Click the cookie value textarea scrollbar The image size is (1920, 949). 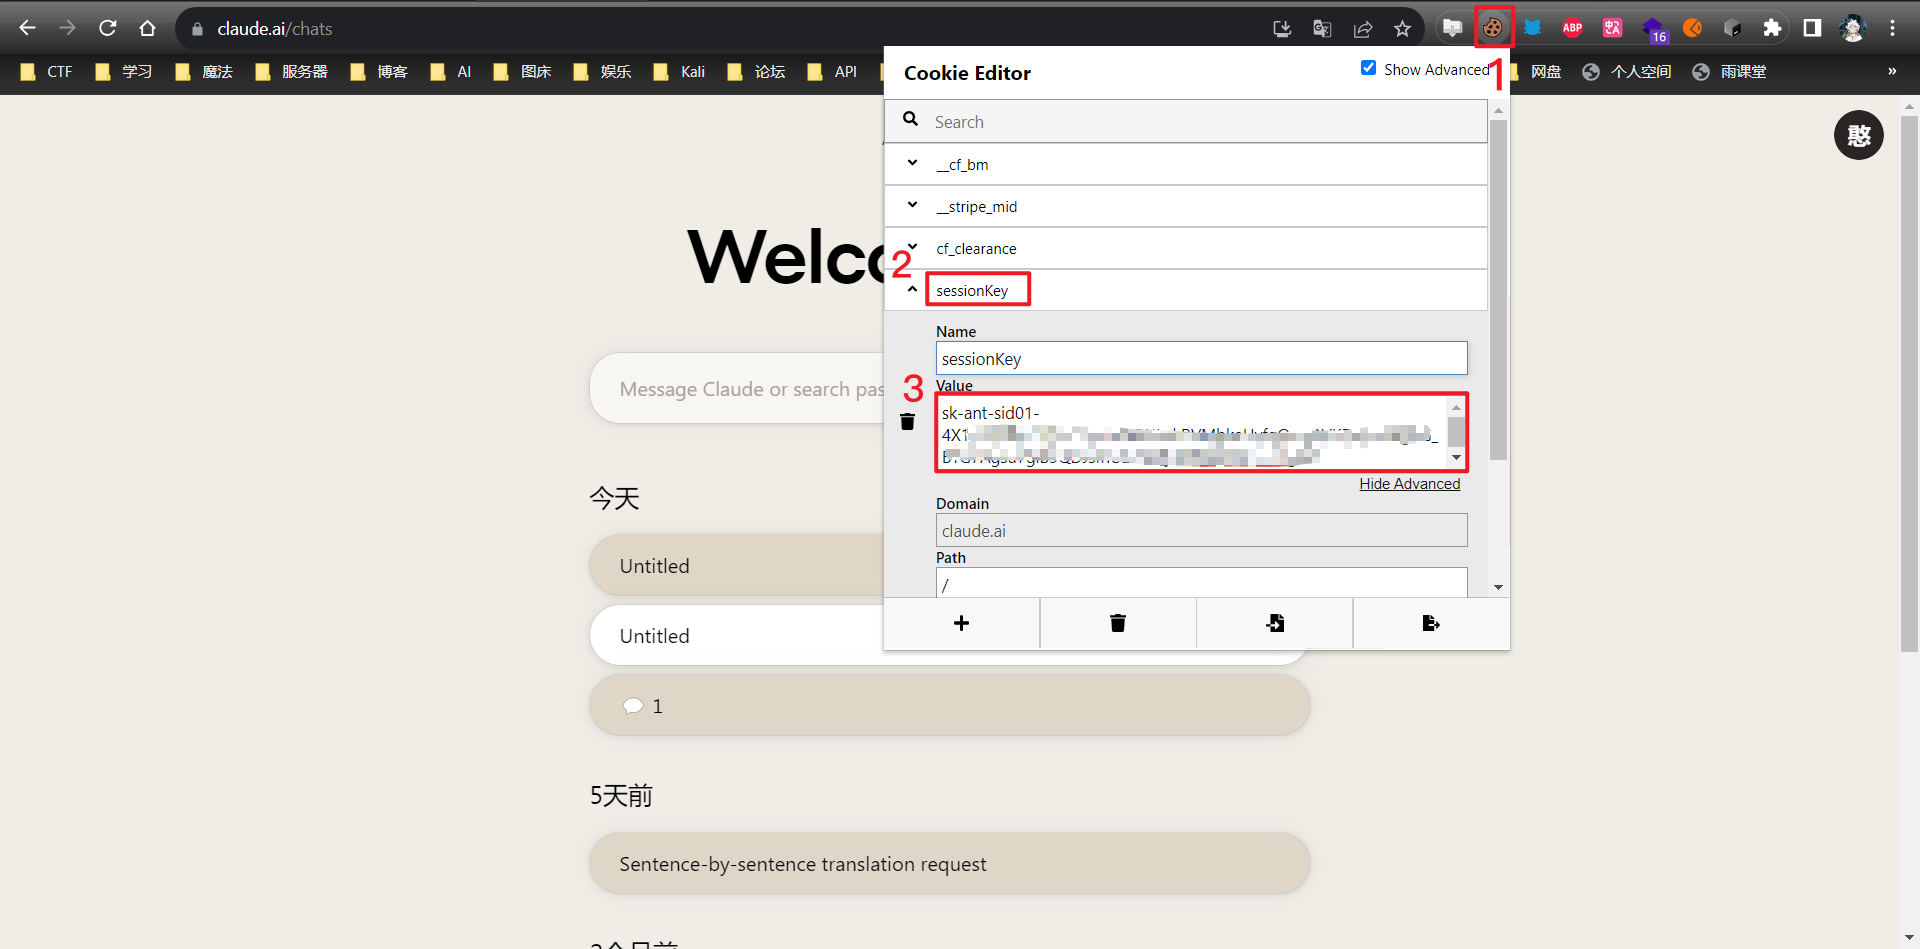click(x=1456, y=432)
